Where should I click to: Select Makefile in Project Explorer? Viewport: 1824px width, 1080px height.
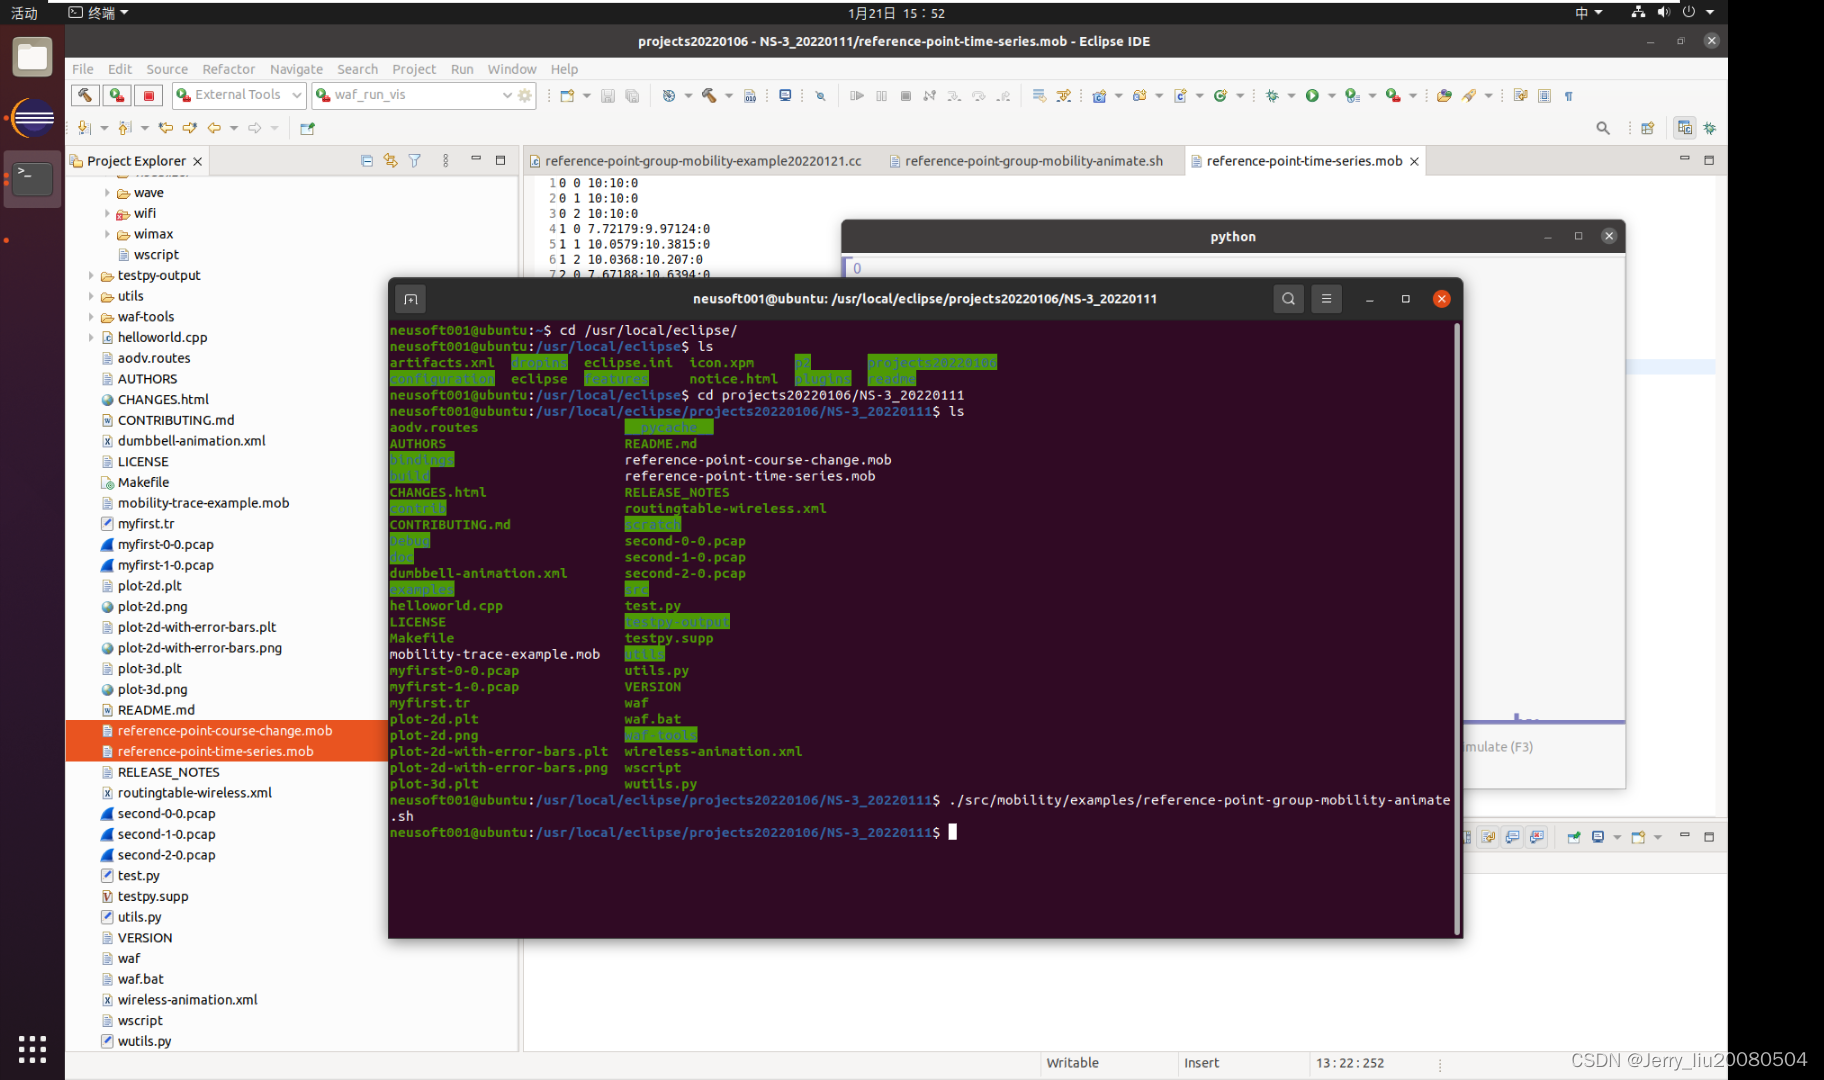coord(143,482)
